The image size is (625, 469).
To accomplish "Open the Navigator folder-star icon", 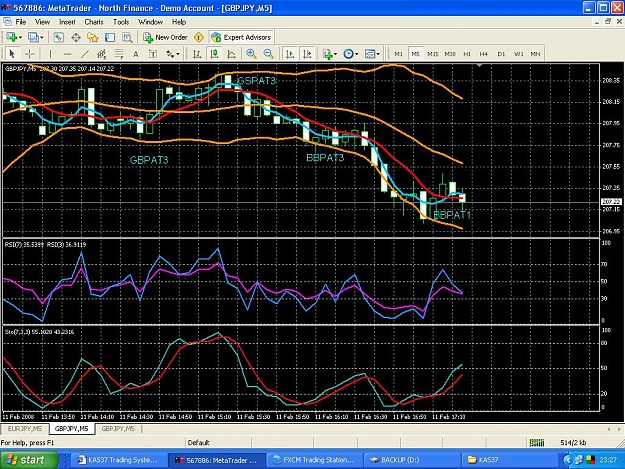I will click(x=92, y=37).
